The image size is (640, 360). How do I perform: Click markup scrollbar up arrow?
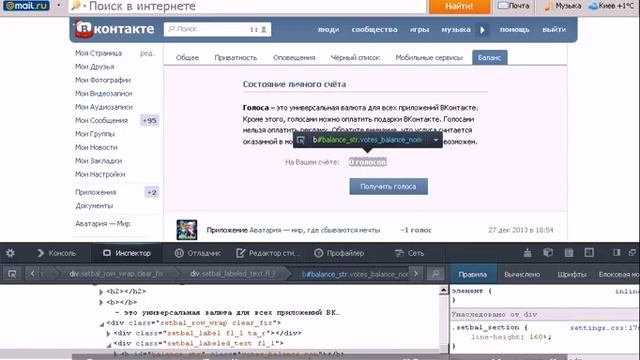click(444, 290)
